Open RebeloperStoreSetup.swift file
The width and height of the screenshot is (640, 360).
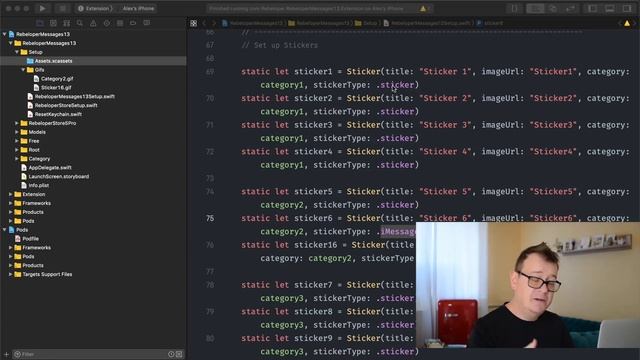tap(66, 105)
